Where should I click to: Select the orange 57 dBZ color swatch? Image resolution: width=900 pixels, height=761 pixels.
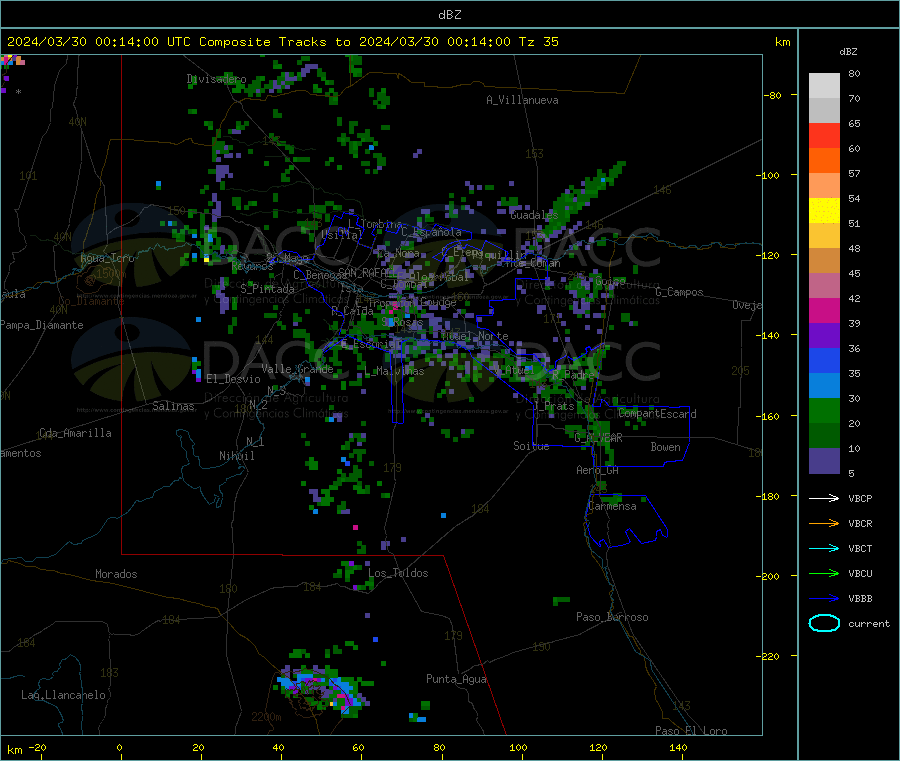824,161
